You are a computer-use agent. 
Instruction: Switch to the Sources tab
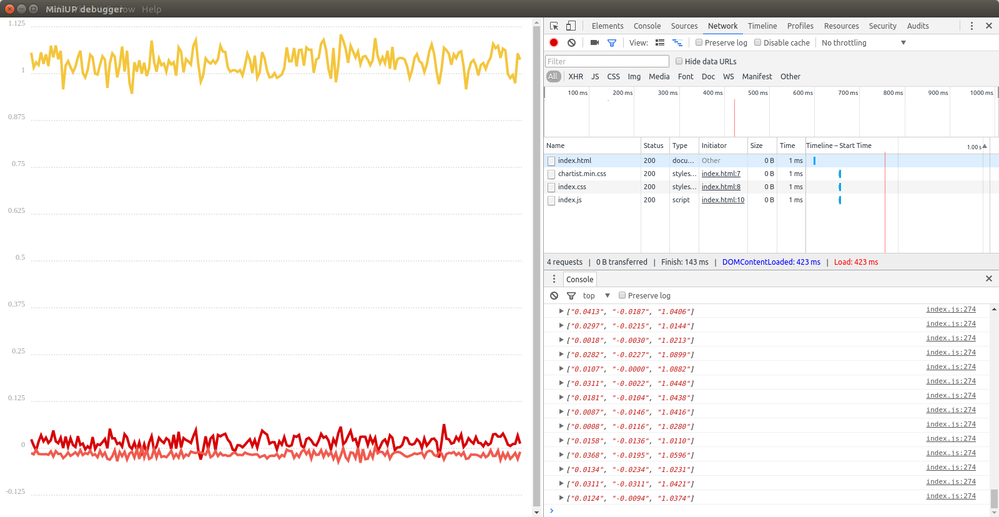tap(684, 26)
